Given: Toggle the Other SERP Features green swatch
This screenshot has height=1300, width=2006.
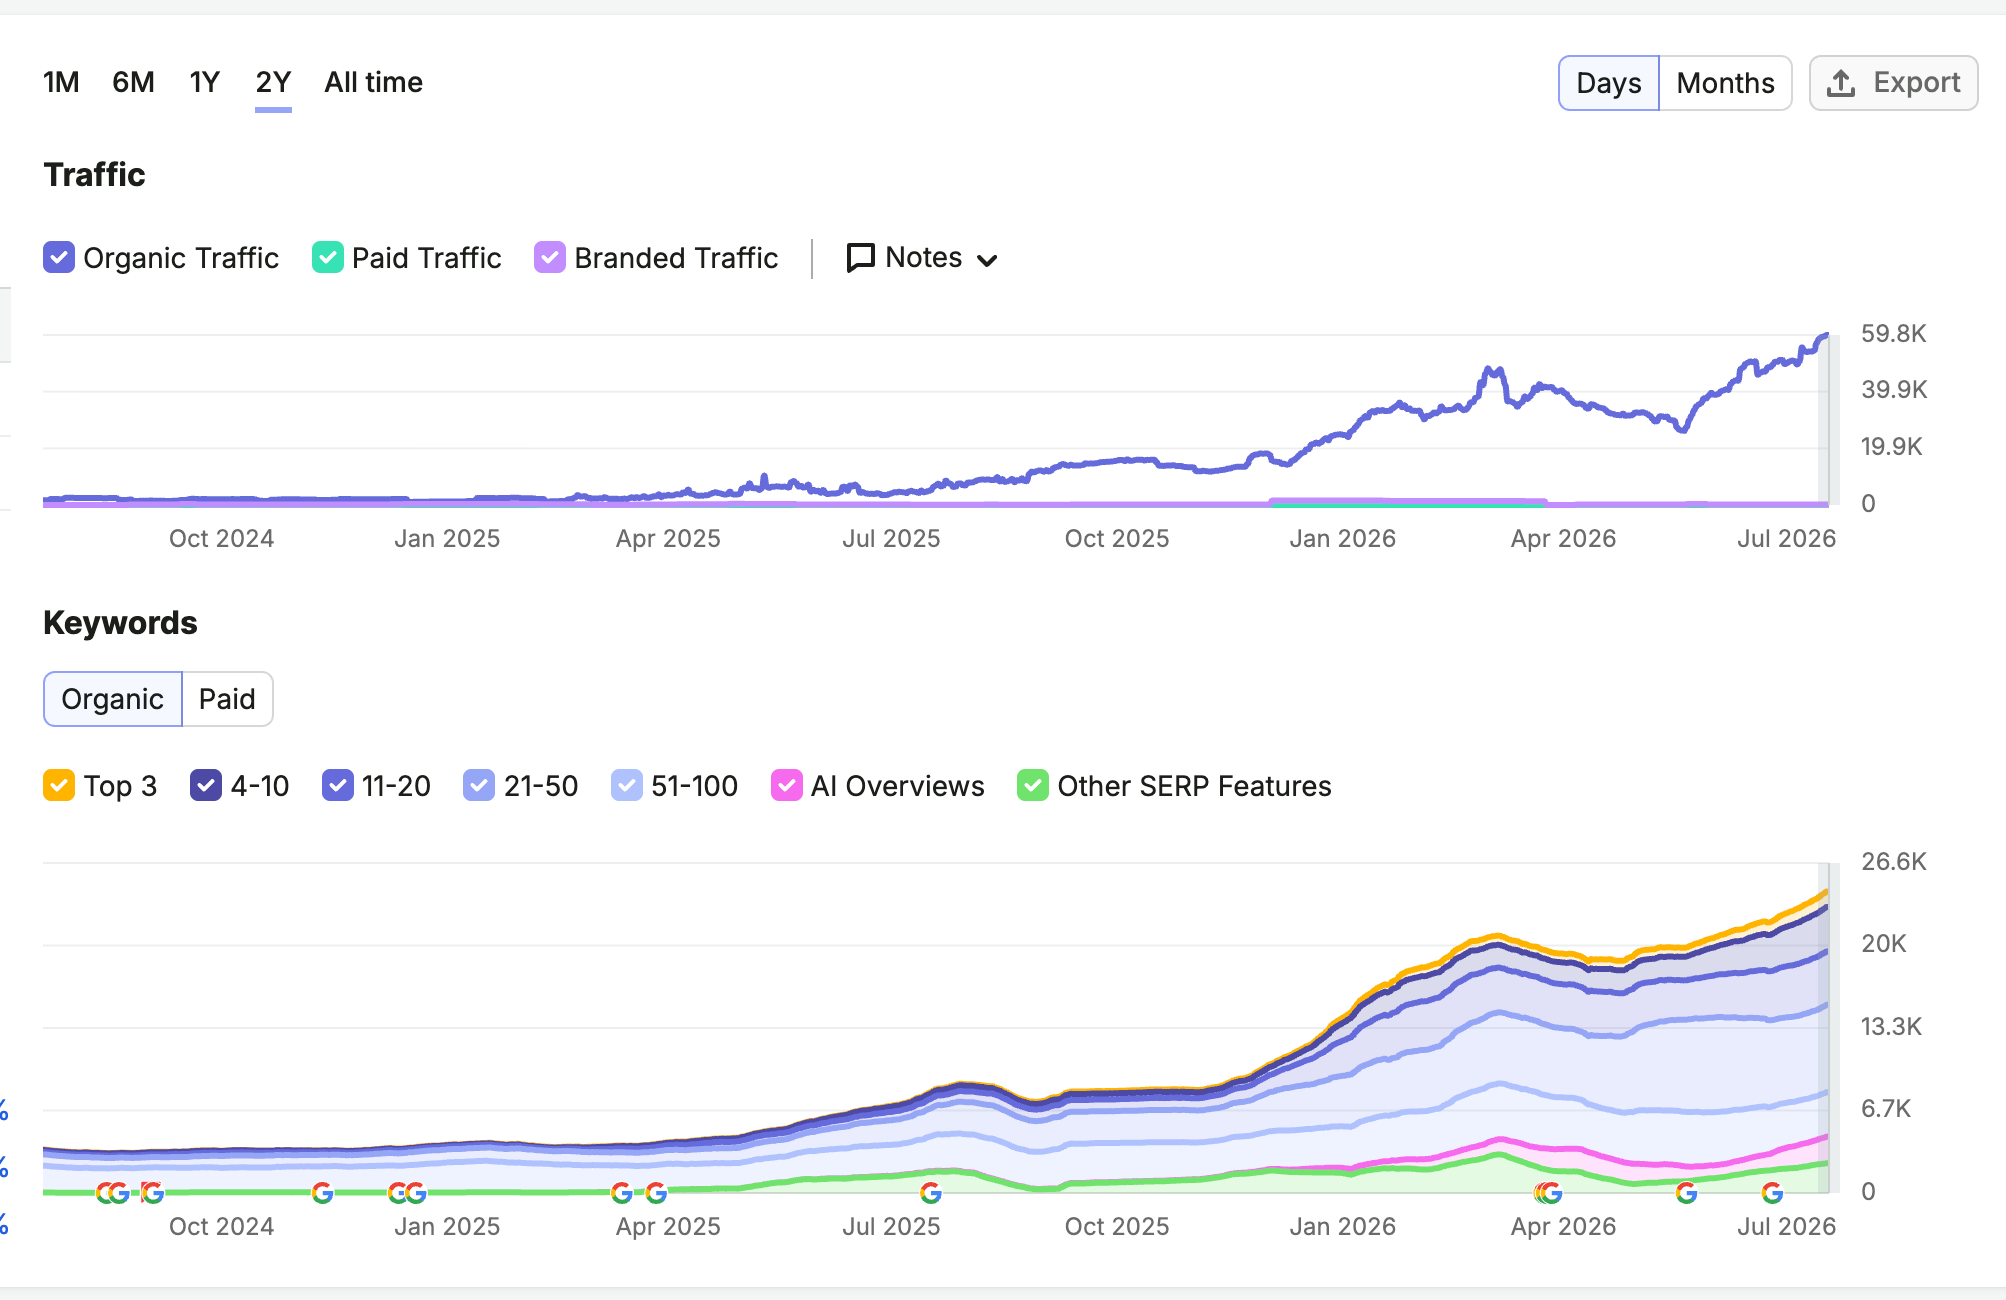Looking at the screenshot, I should (x=1033, y=786).
